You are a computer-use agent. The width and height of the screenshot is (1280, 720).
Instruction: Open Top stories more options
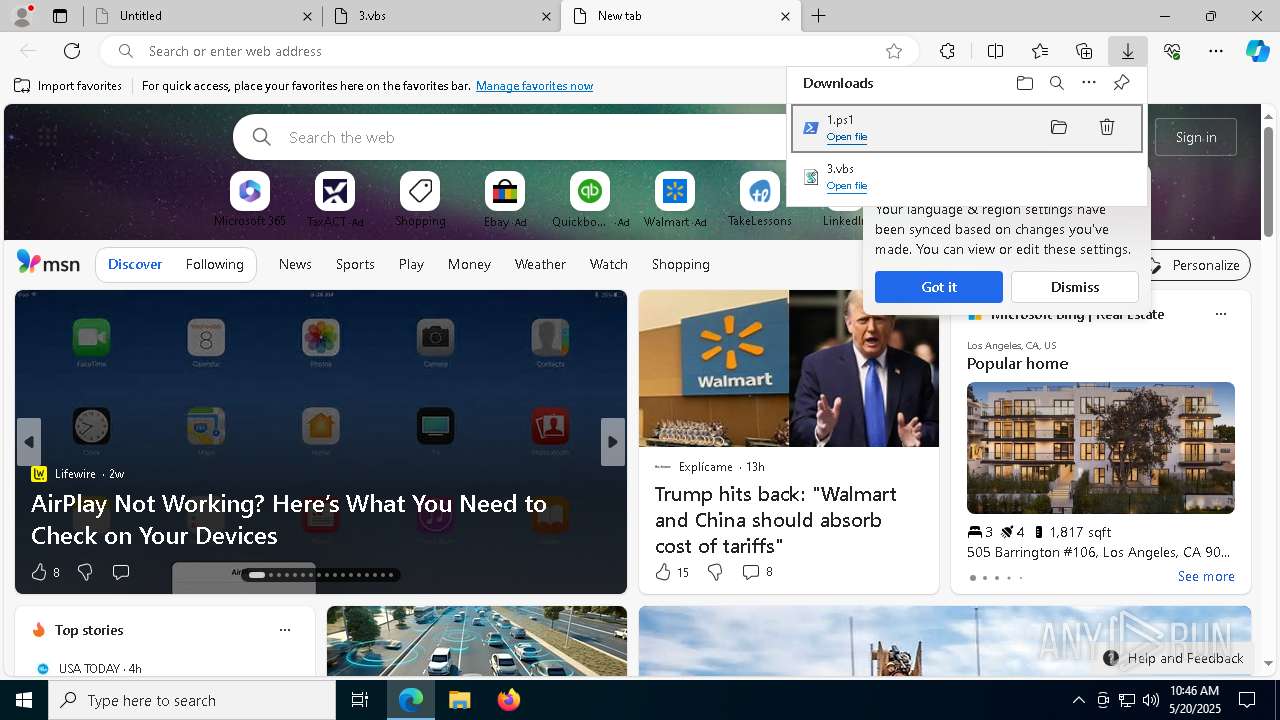(285, 630)
